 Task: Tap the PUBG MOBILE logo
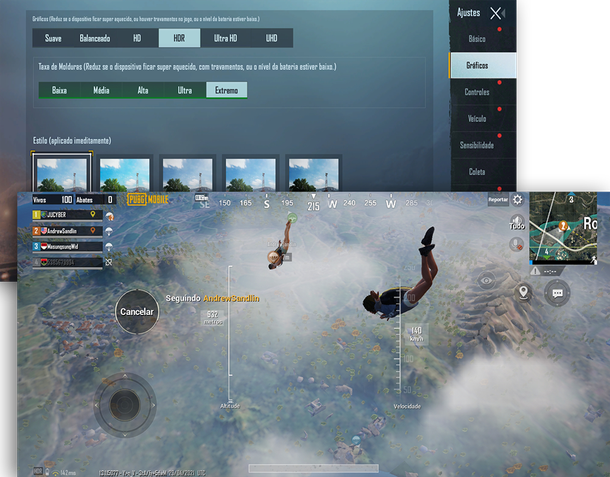pyautogui.click(x=147, y=200)
